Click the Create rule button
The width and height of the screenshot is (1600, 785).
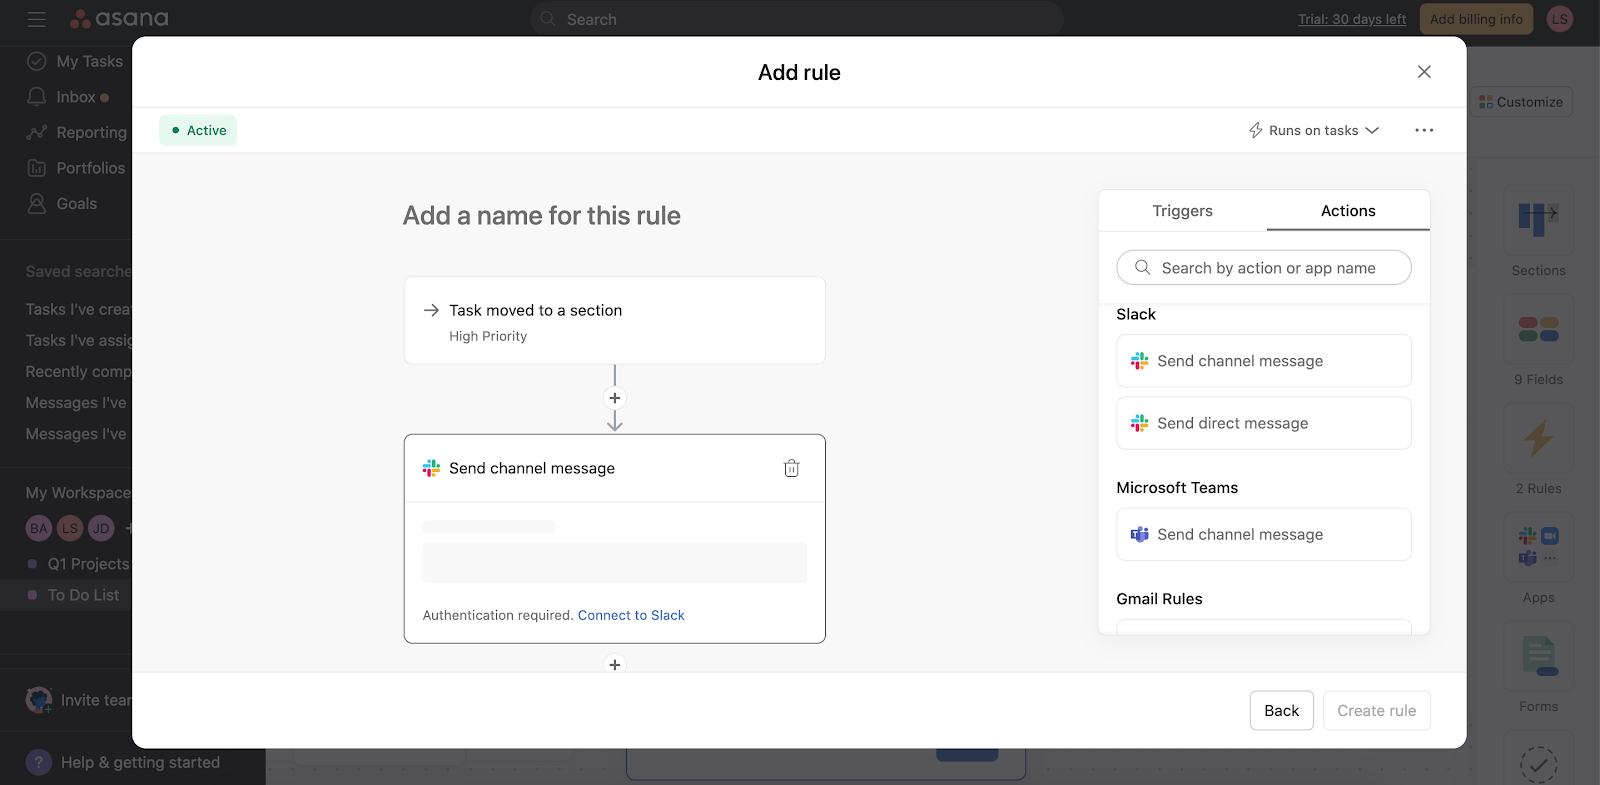pos(1377,711)
